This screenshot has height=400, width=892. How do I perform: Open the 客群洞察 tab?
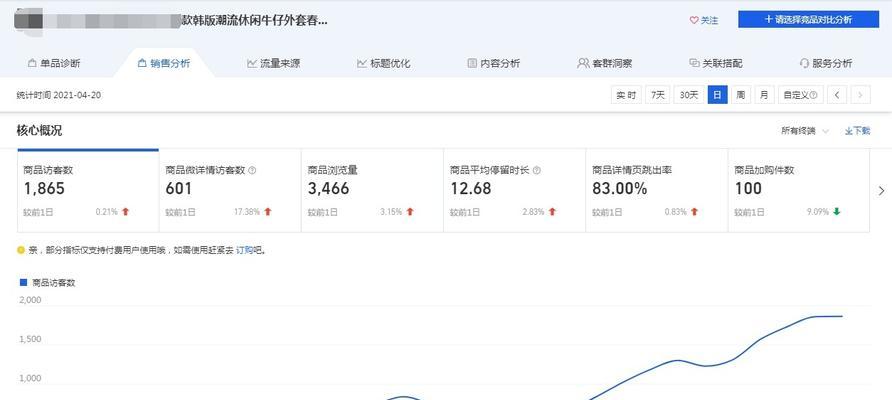pyautogui.click(x=604, y=63)
